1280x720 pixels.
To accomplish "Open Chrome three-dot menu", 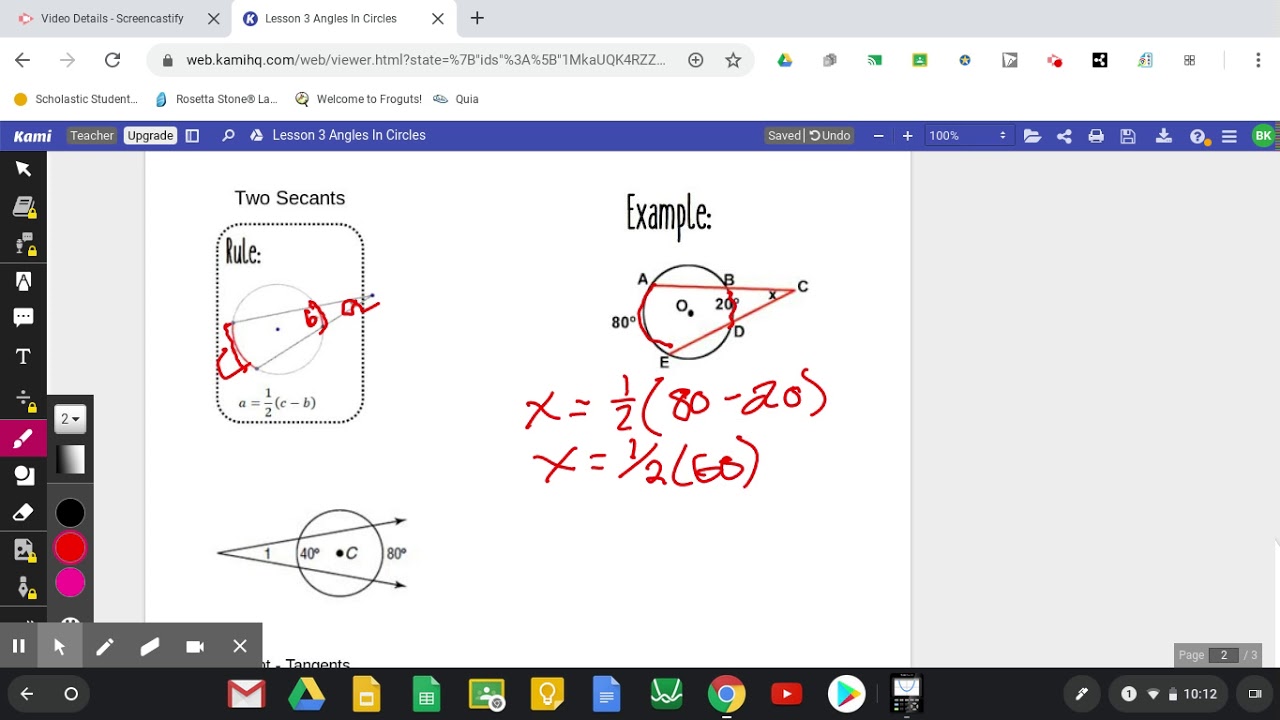I will point(1258,60).
